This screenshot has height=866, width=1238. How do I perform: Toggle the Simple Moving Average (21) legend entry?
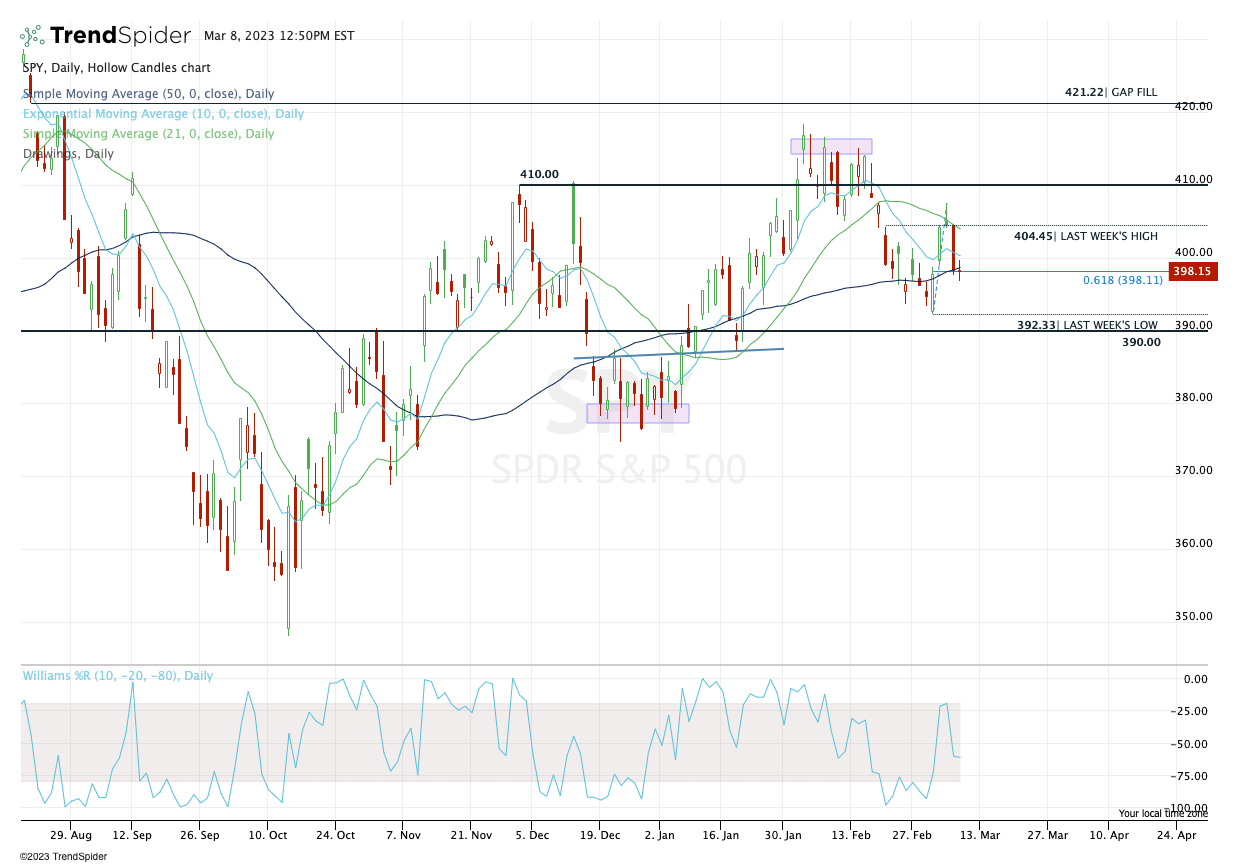click(148, 134)
